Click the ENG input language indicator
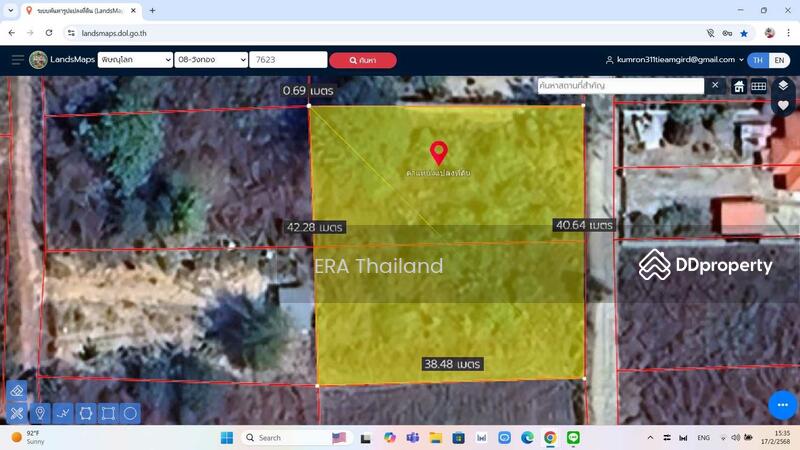 click(x=704, y=438)
